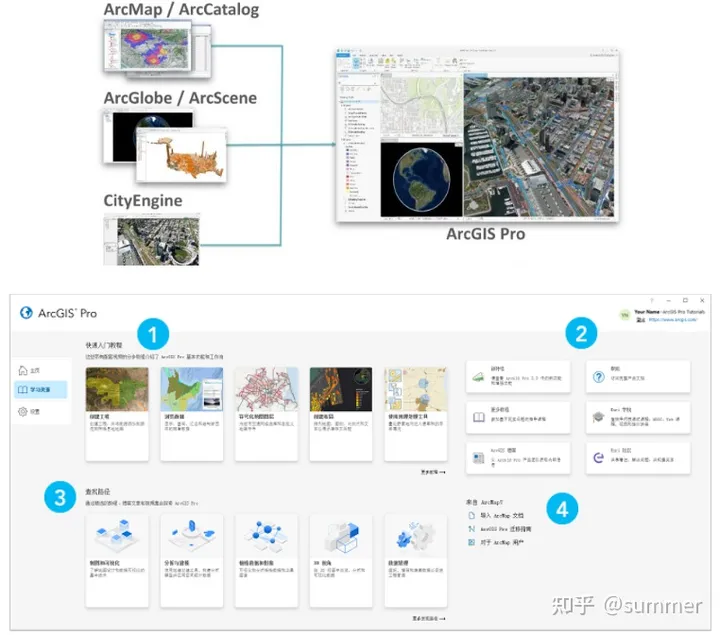Open Esri Community purple icon card
720x635 pixels.
click(x=638, y=458)
